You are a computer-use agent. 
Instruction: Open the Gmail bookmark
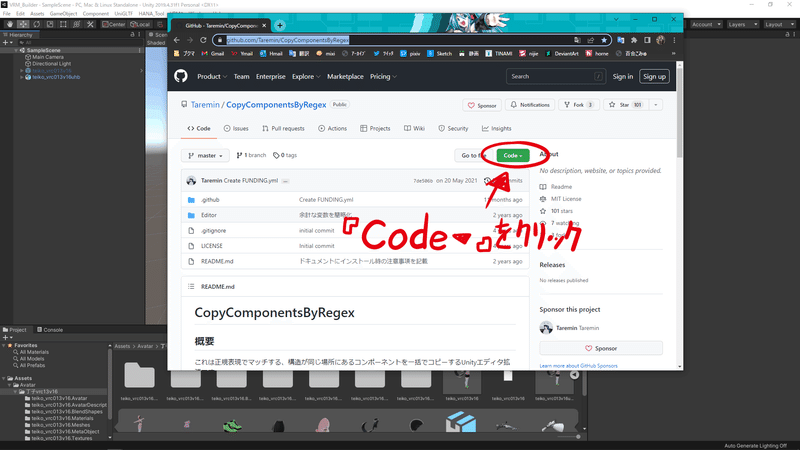213,53
